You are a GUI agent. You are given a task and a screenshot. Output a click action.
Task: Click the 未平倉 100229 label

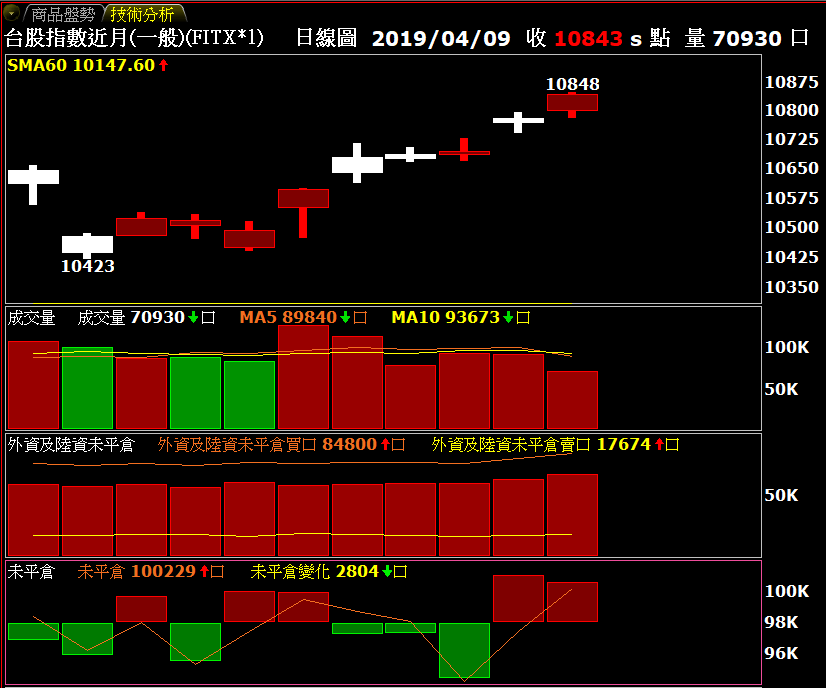[x=151, y=572]
